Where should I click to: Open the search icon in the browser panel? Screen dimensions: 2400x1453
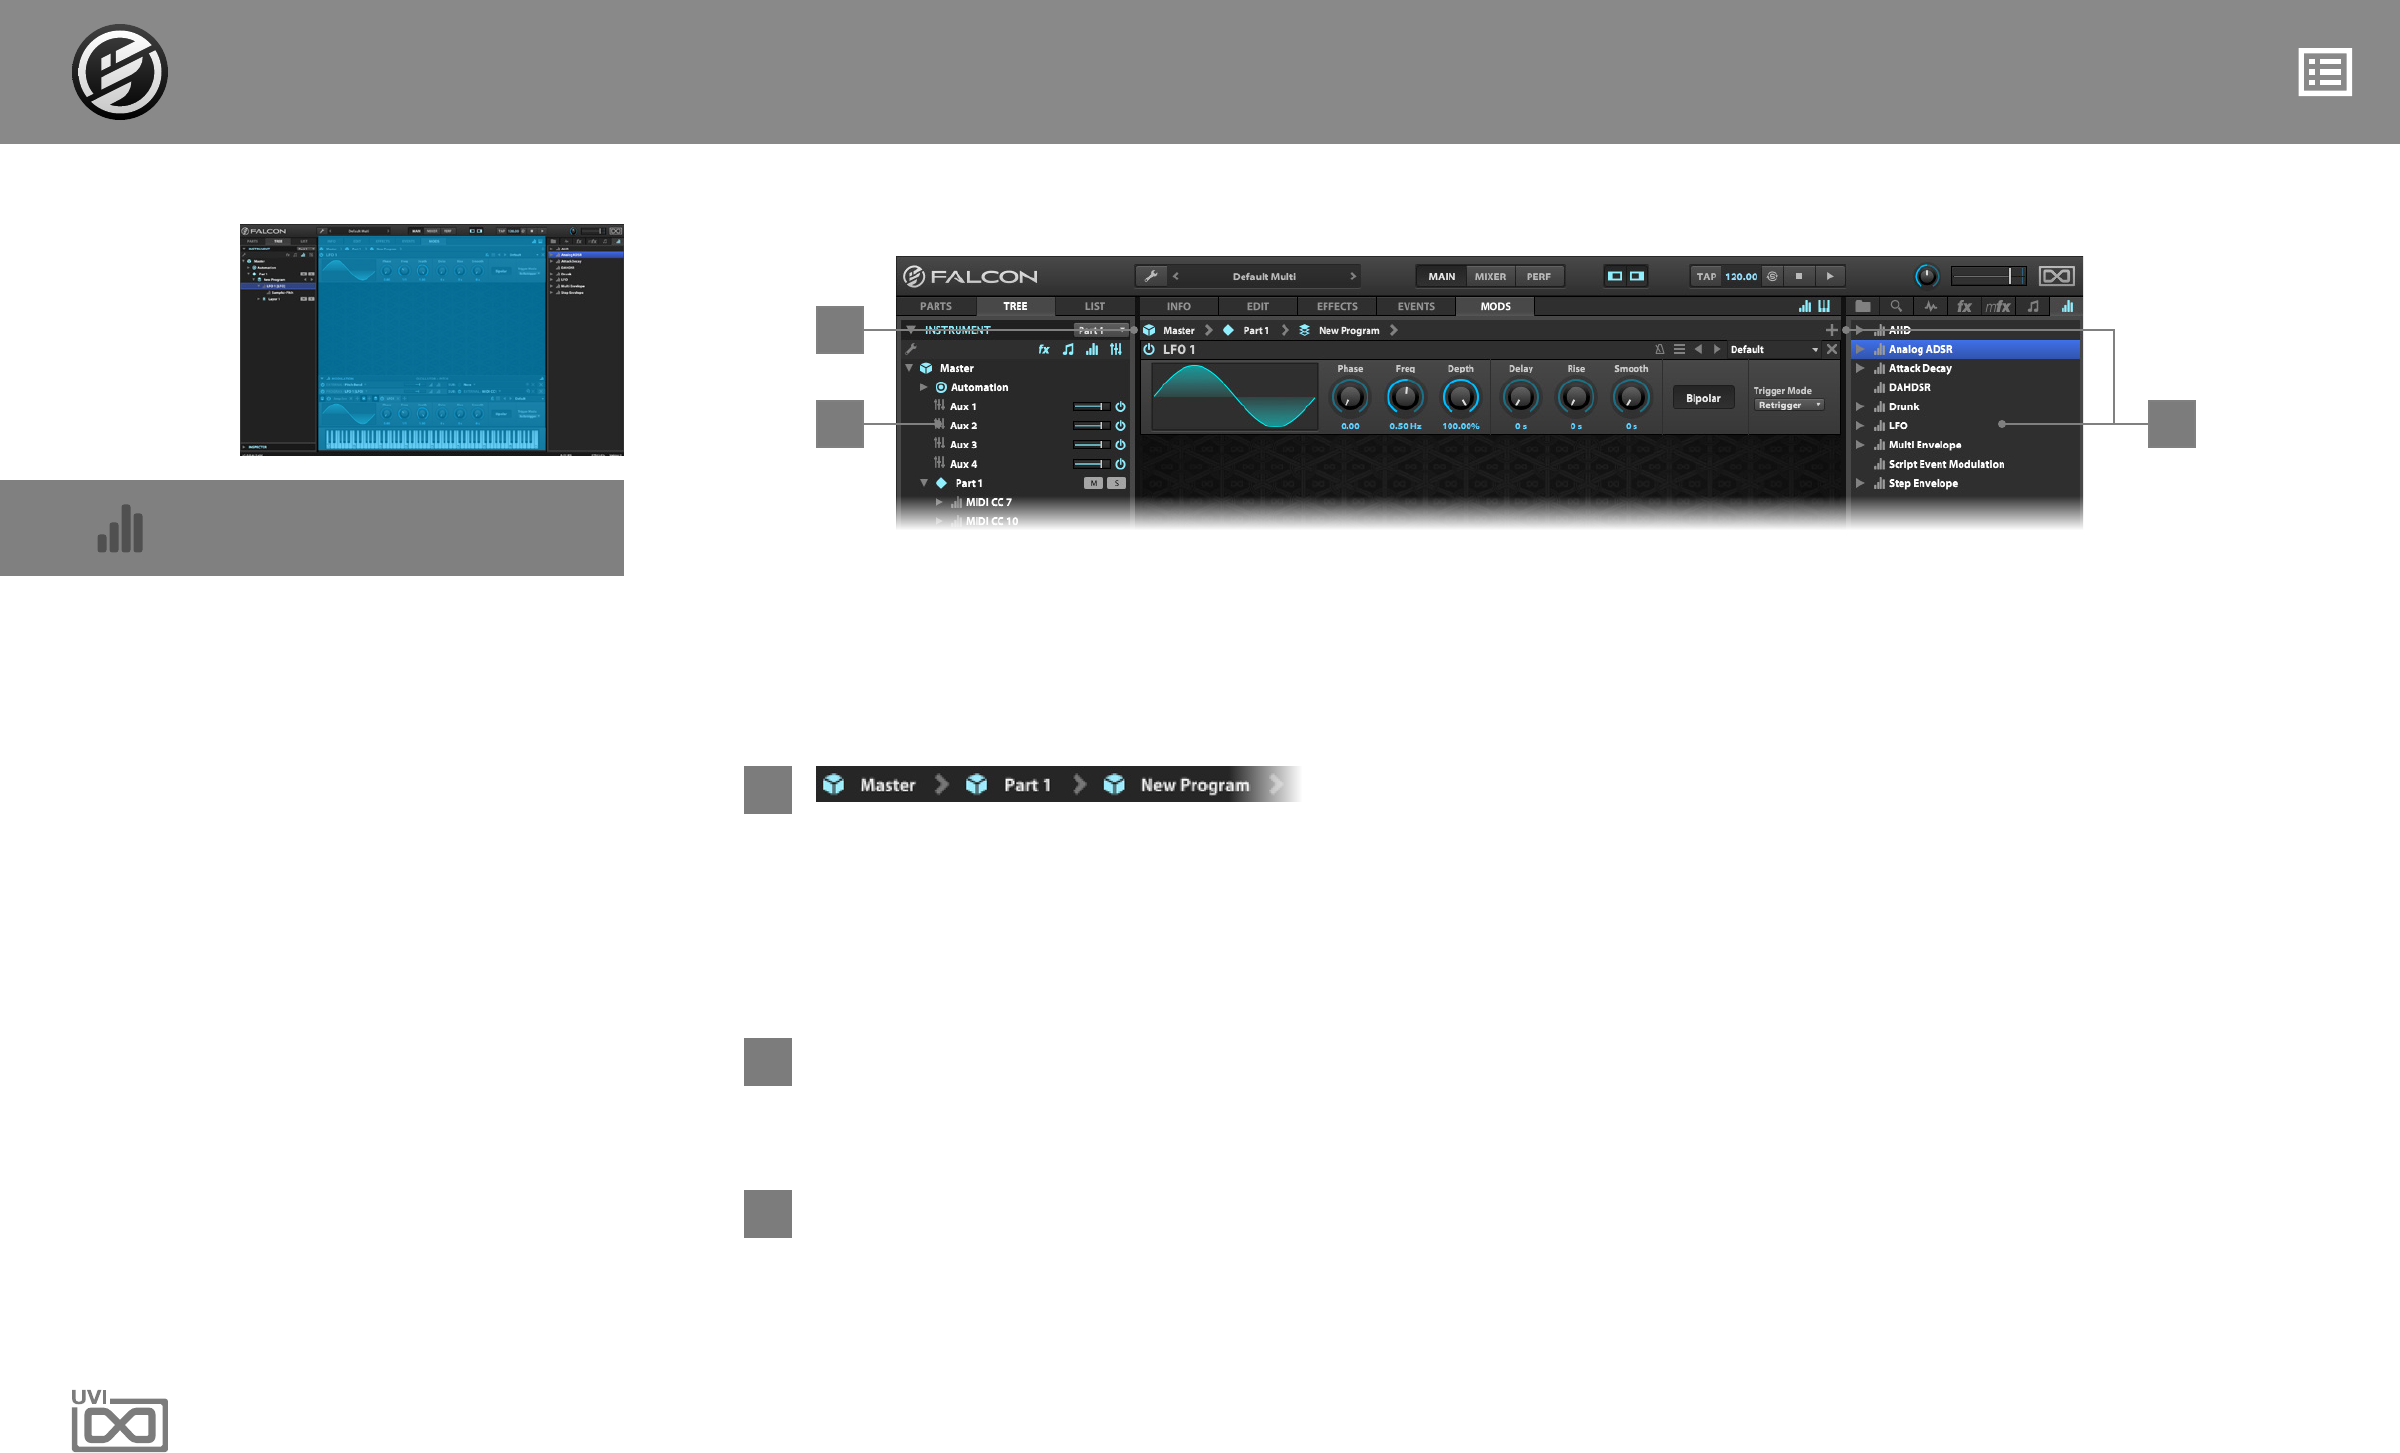(1896, 307)
